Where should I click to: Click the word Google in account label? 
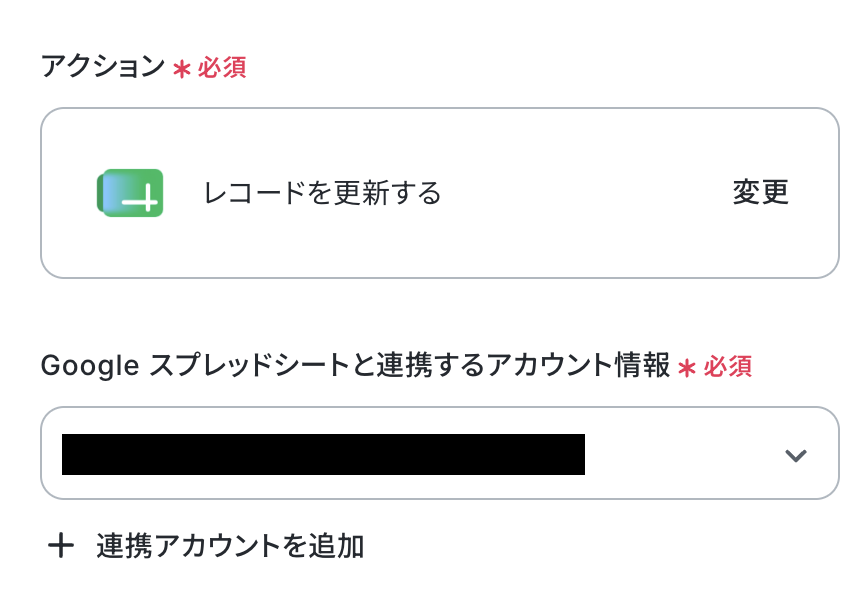(90, 367)
